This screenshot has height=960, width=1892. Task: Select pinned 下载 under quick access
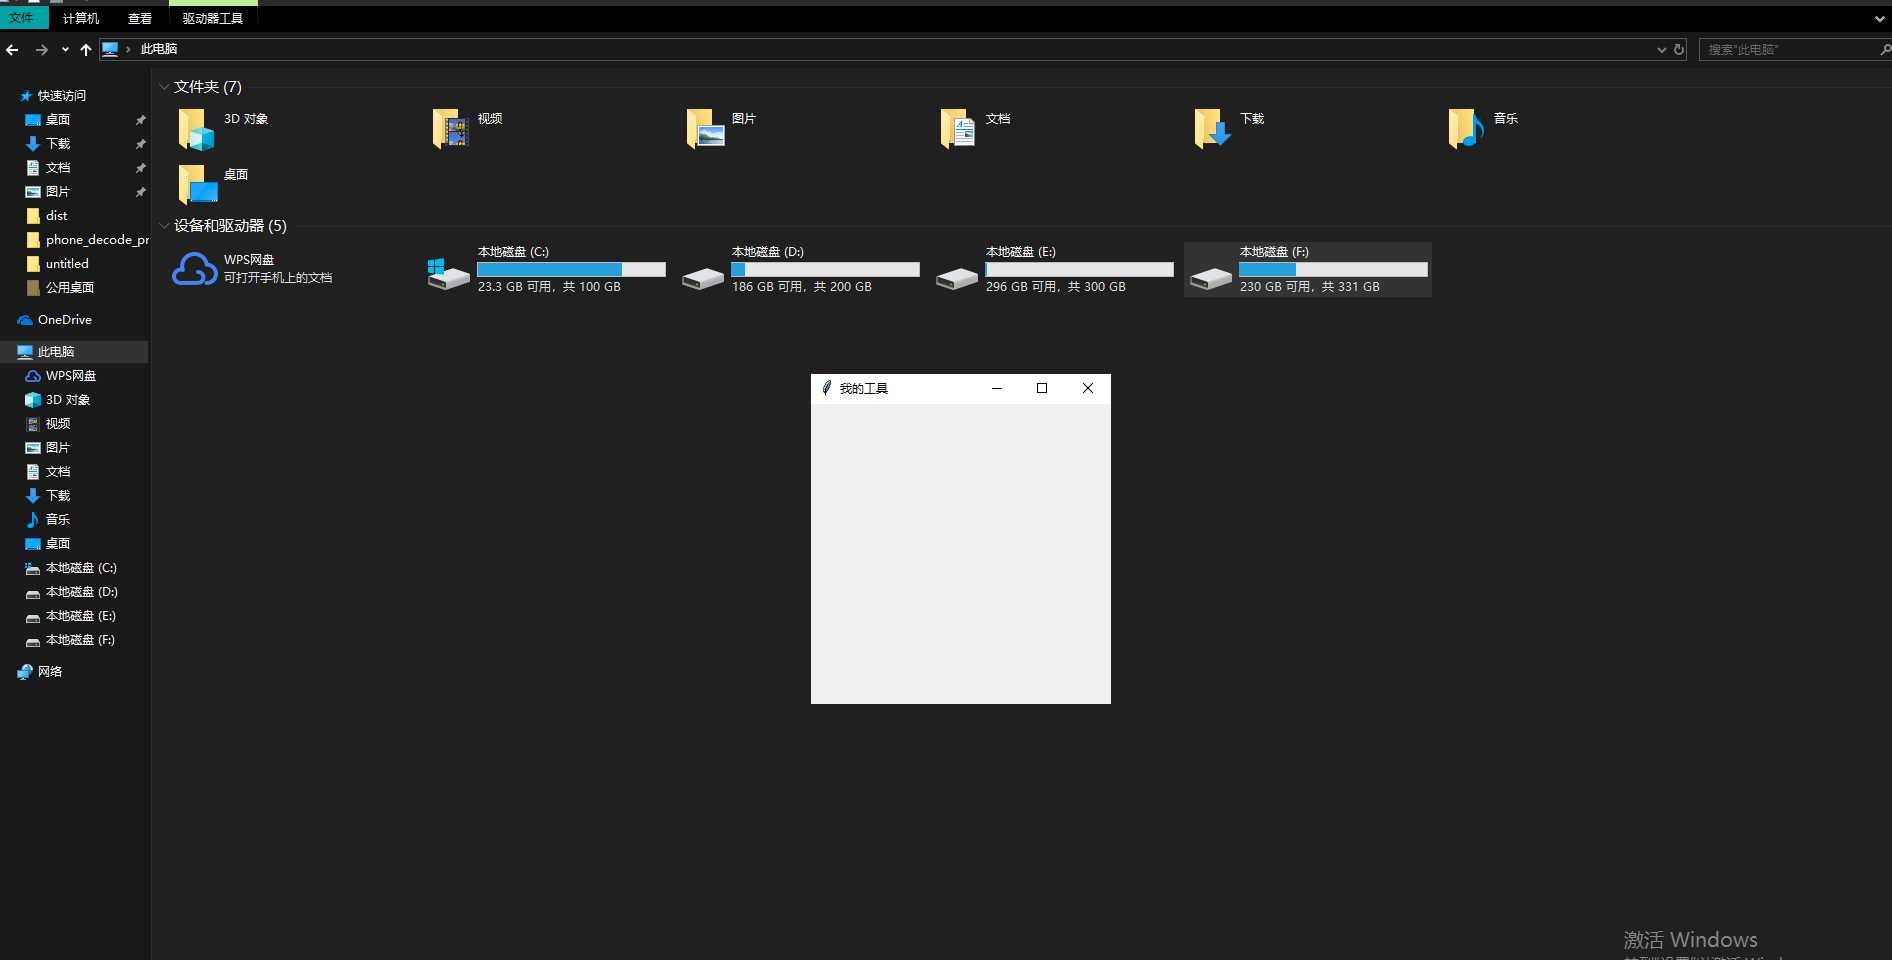pos(58,144)
